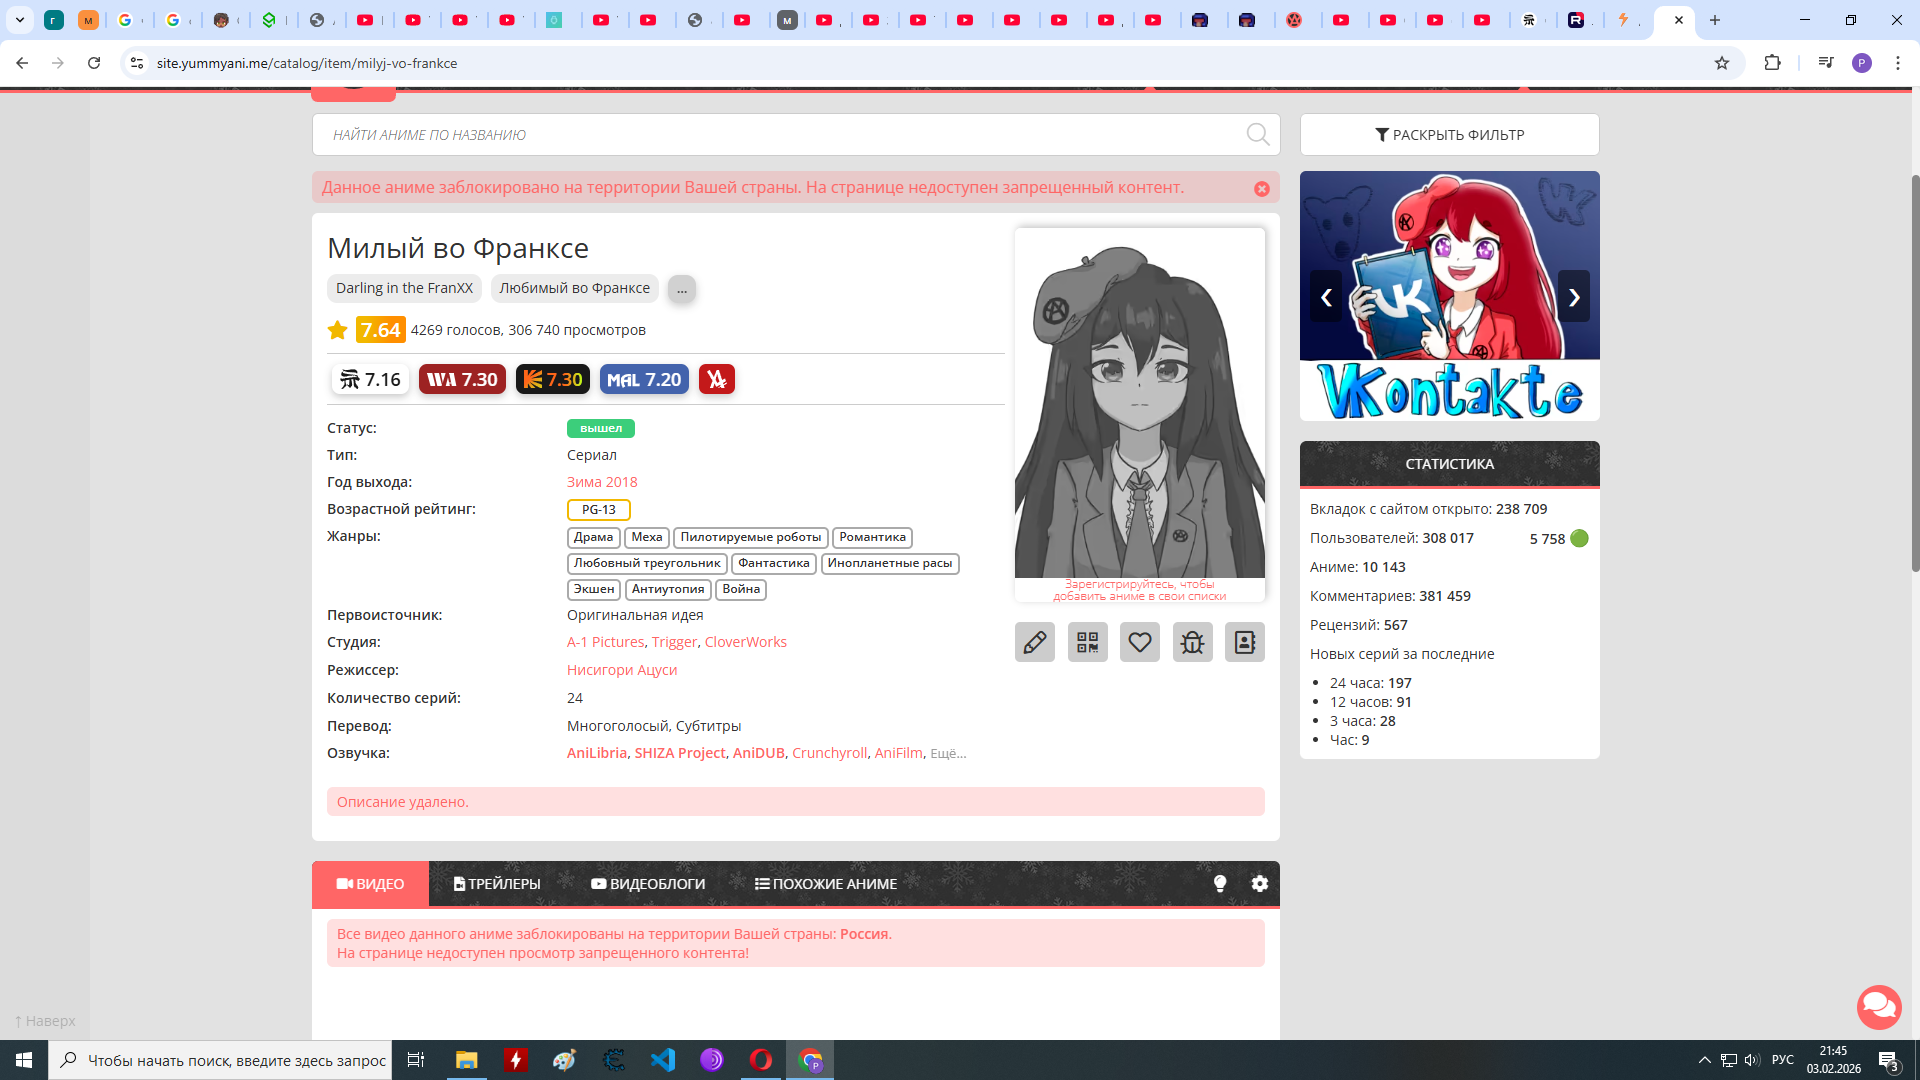This screenshot has width=1920, height=1080.
Task: Open the ПОХОЖИЕ АНИМЕ tab
Action: [x=826, y=884]
